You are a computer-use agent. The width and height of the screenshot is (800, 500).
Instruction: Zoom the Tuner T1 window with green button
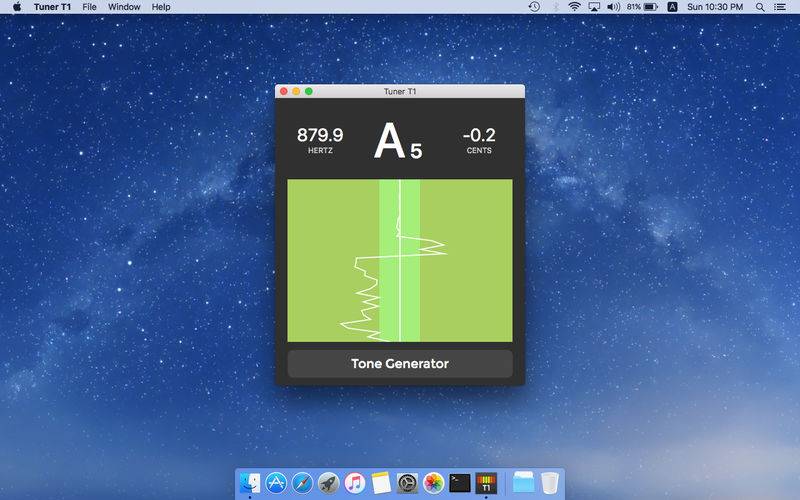coord(309,91)
